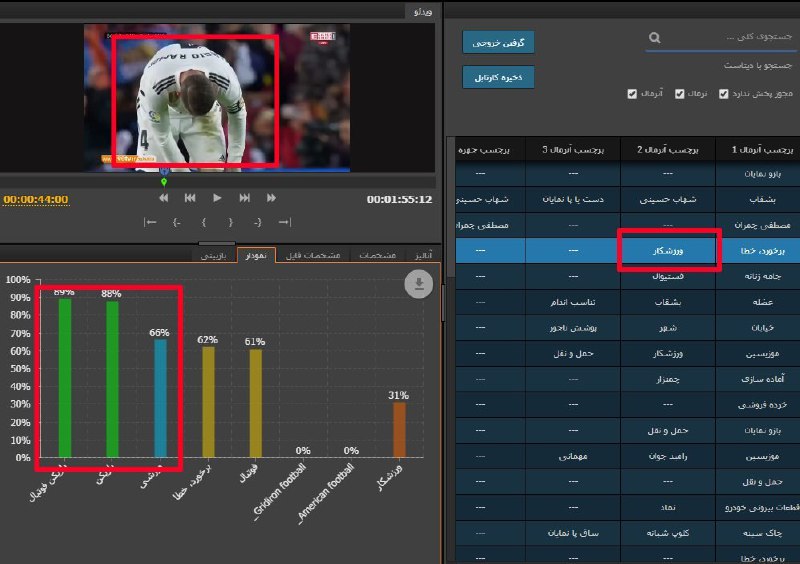Click the ذخیره کارتابل button
This screenshot has width=800, height=564.
(x=498, y=77)
